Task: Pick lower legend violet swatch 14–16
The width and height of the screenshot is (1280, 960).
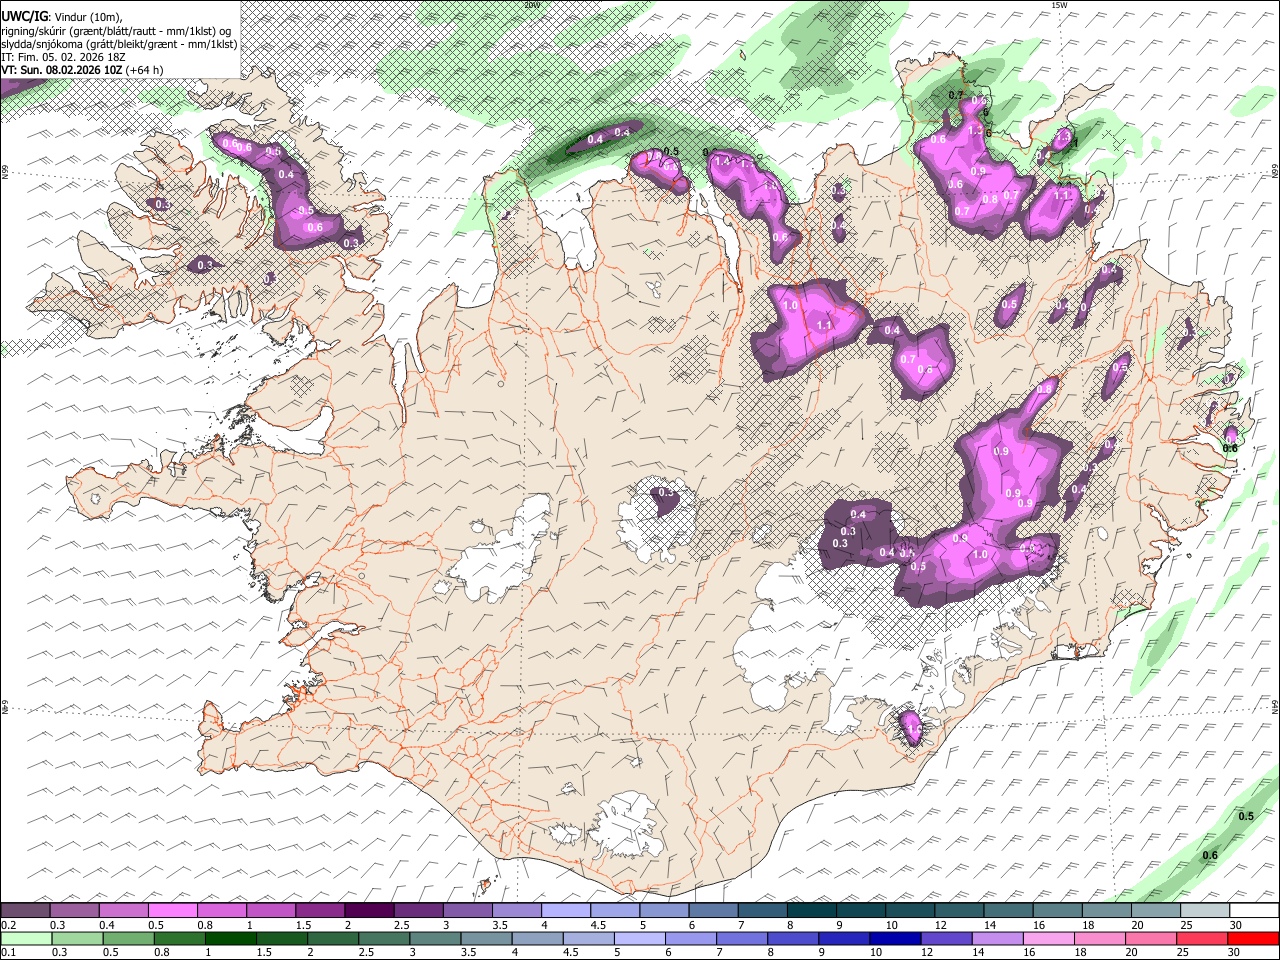Action: [998, 938]
